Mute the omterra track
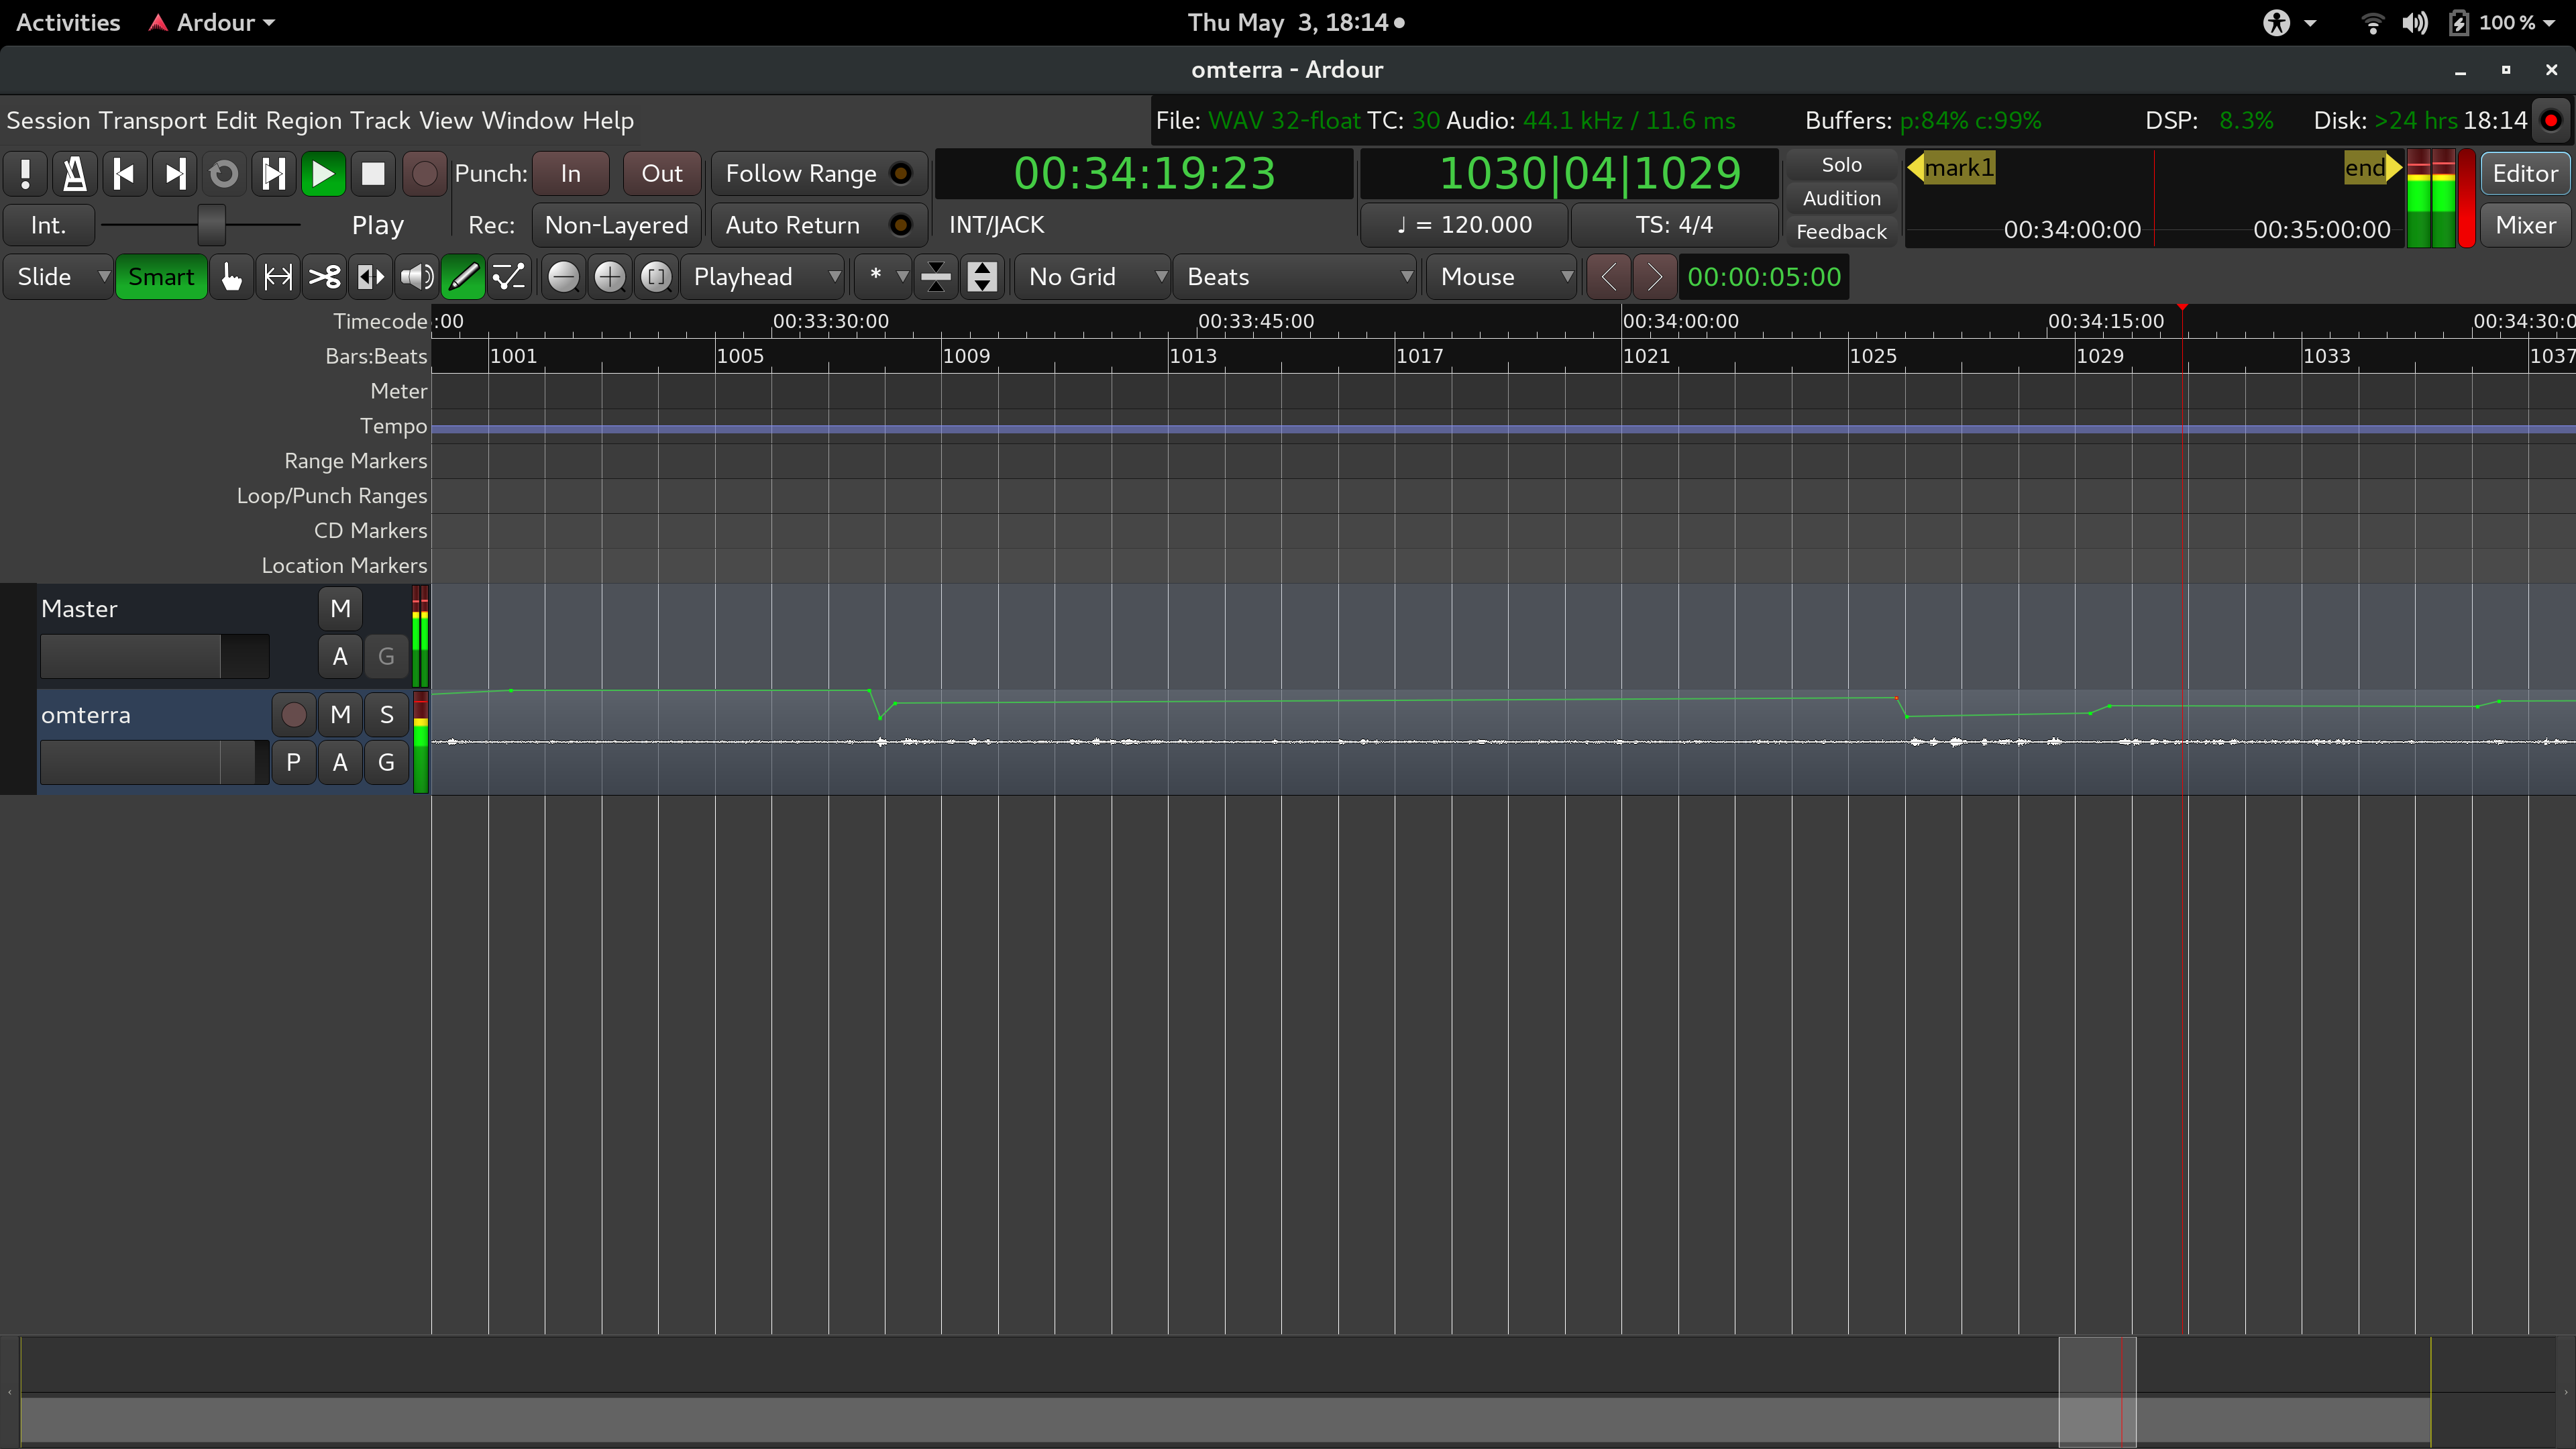 coord(340,715)
